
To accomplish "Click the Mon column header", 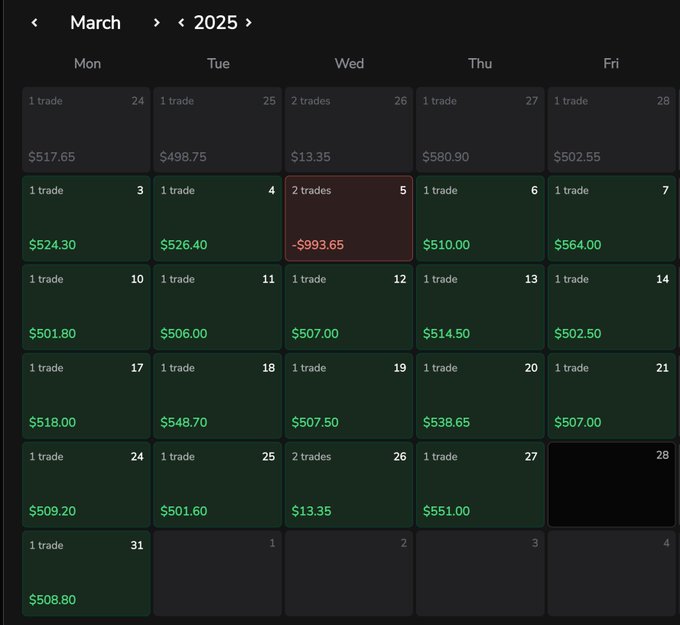I will tap(87, 64).
